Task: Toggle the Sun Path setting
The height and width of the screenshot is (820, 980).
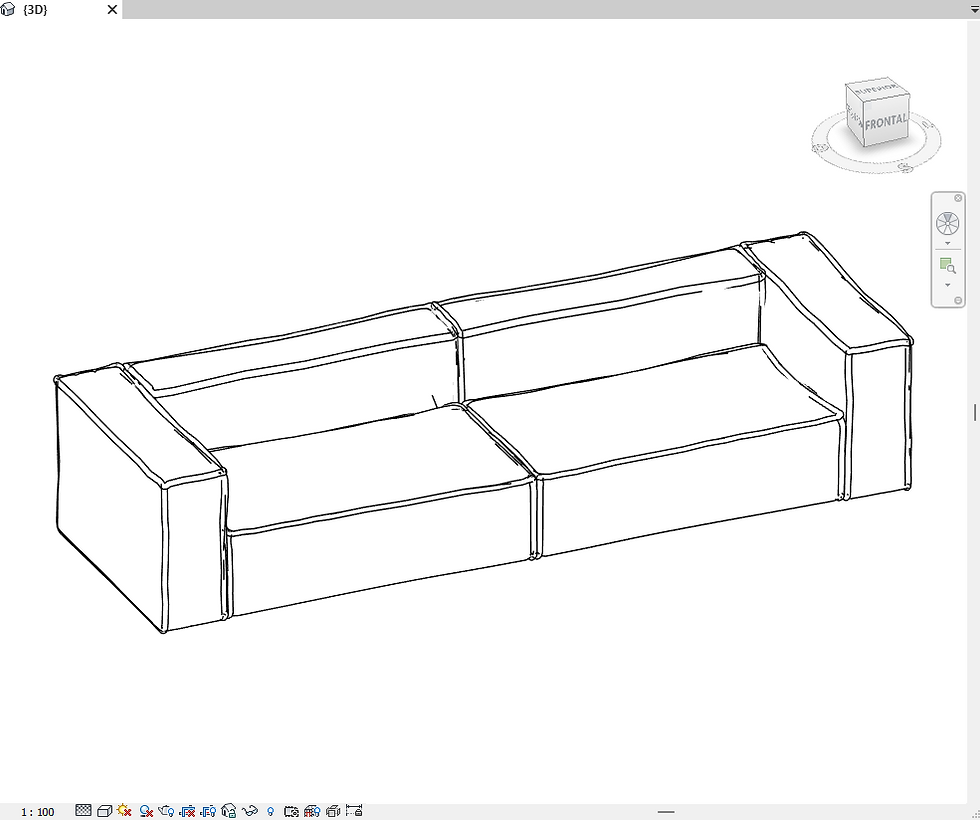Action: point(124,811)
